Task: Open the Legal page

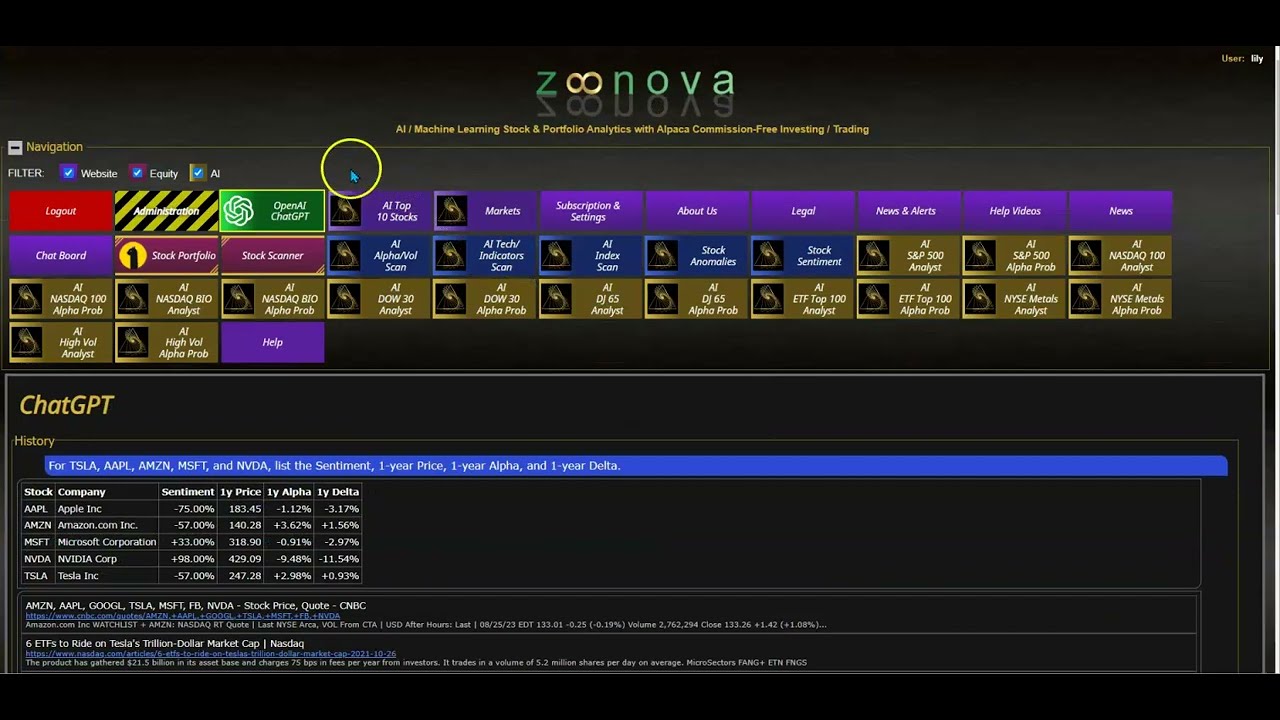Action: click(x=803, y=211)
